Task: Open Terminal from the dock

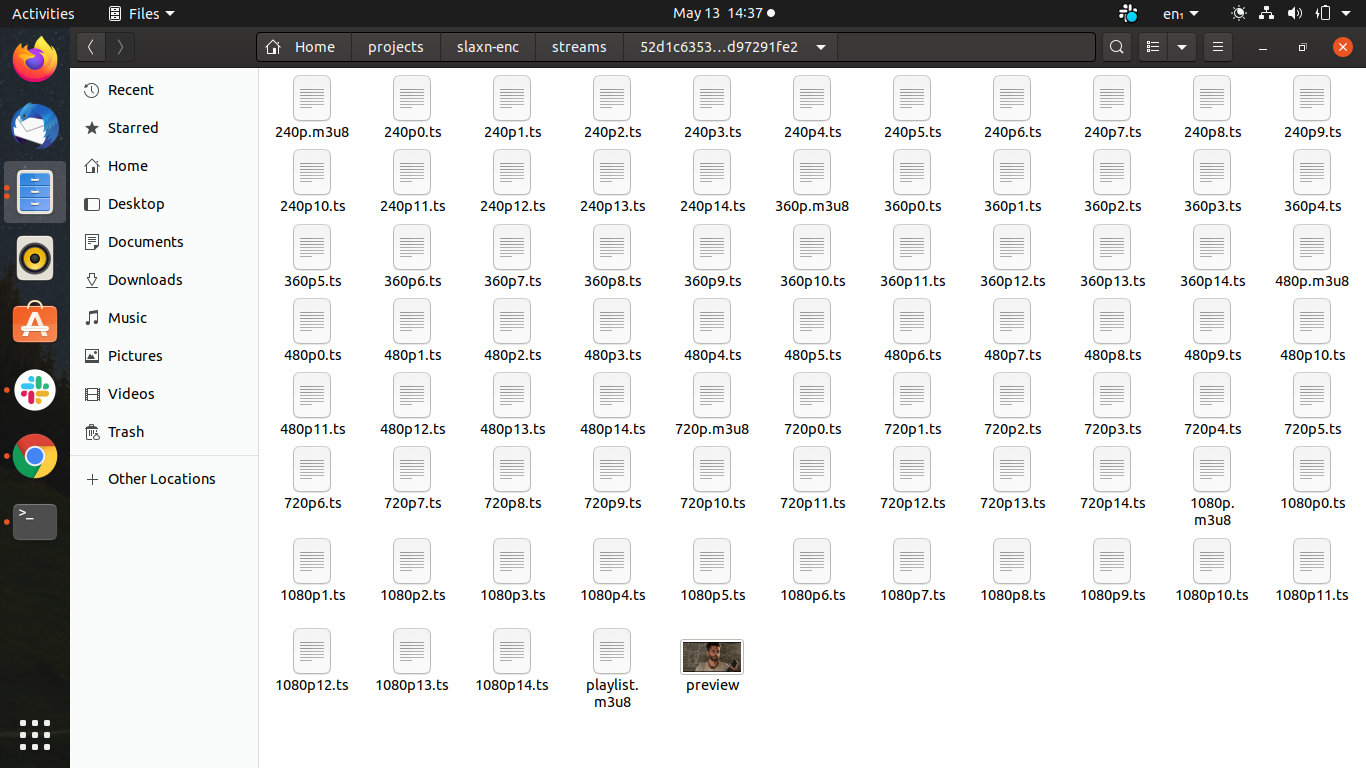Action: pos(35,521)
